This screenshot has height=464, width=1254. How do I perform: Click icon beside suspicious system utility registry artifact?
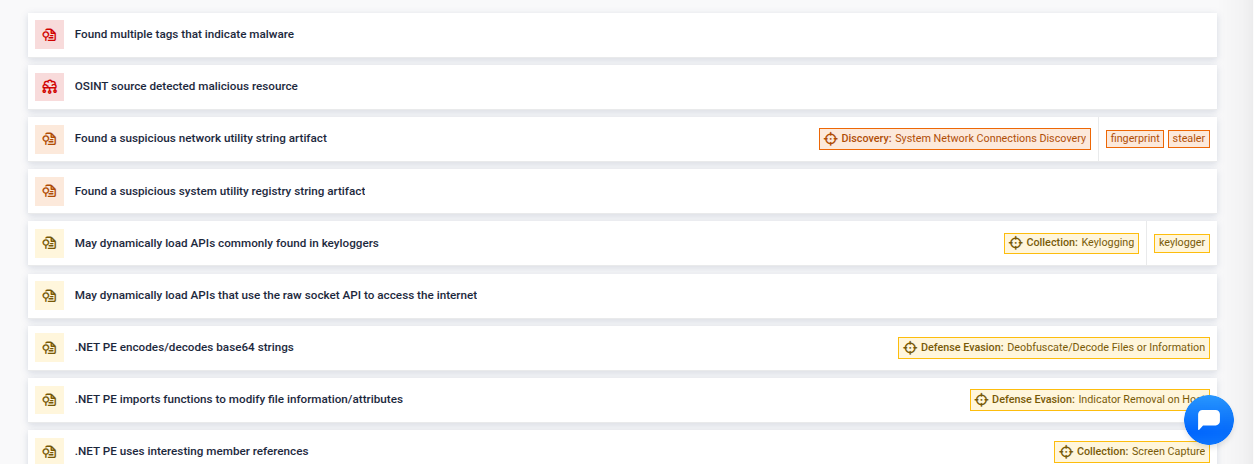pos(49,191)
